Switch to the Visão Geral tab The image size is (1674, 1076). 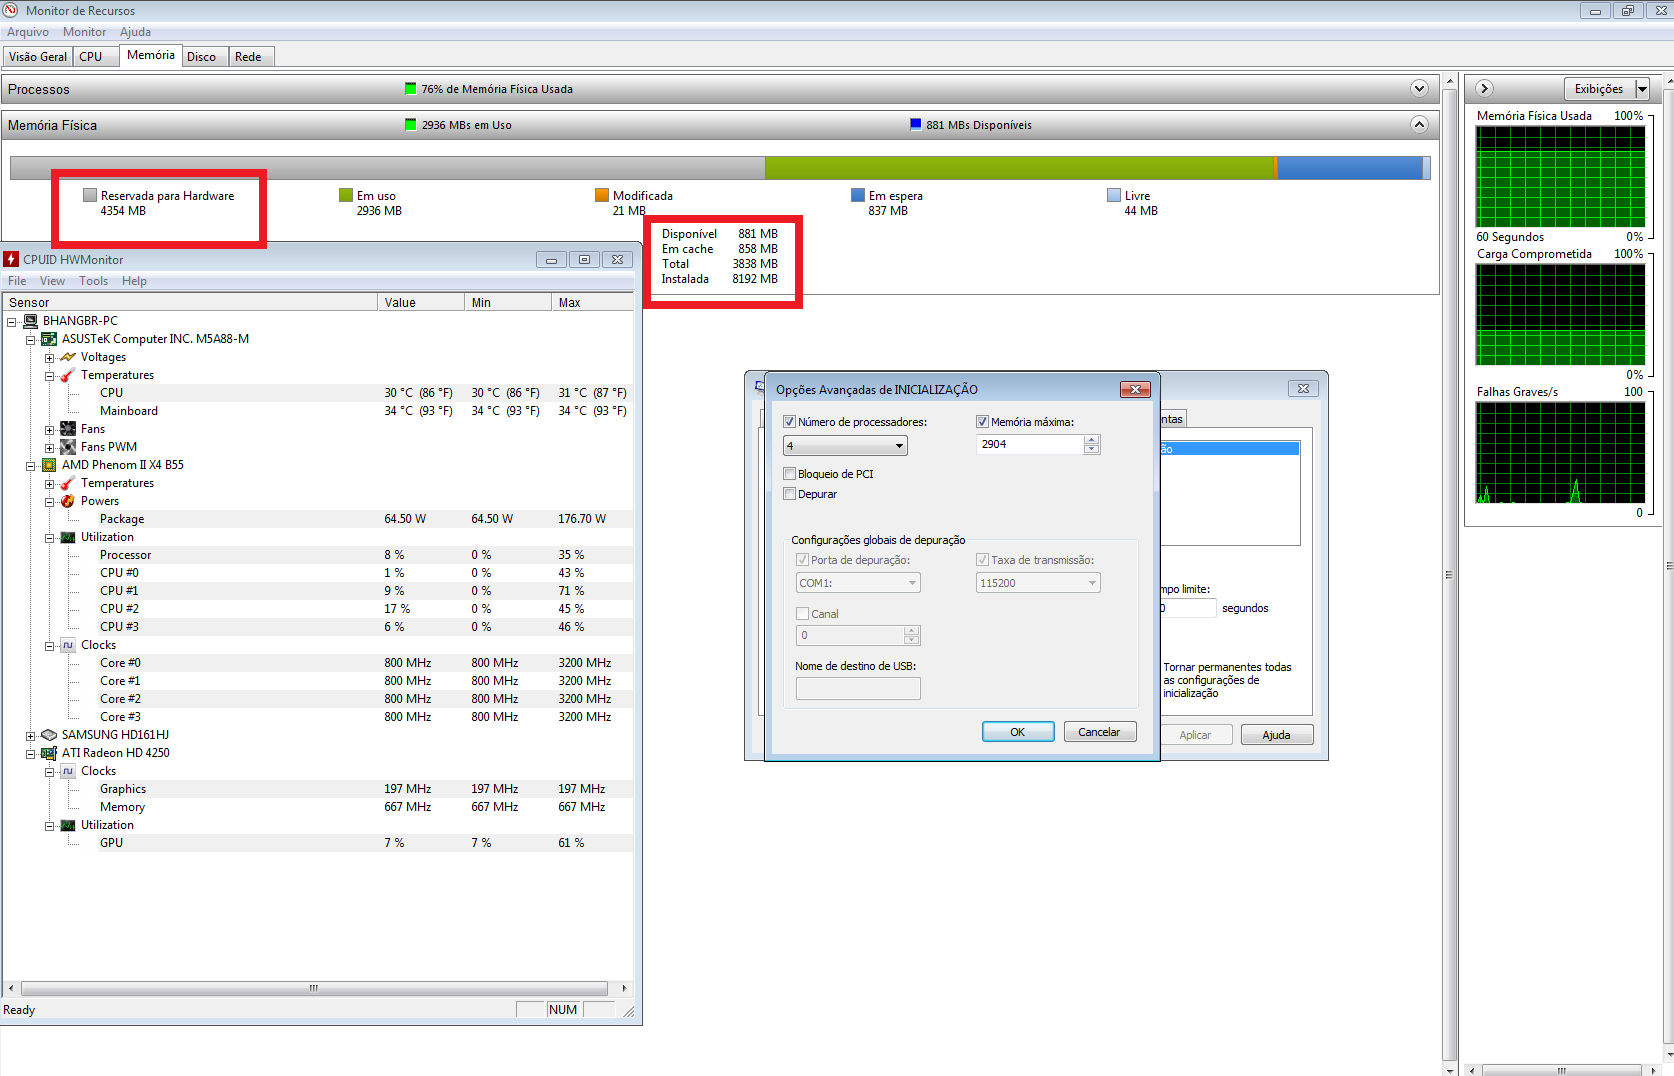(38, 57)
